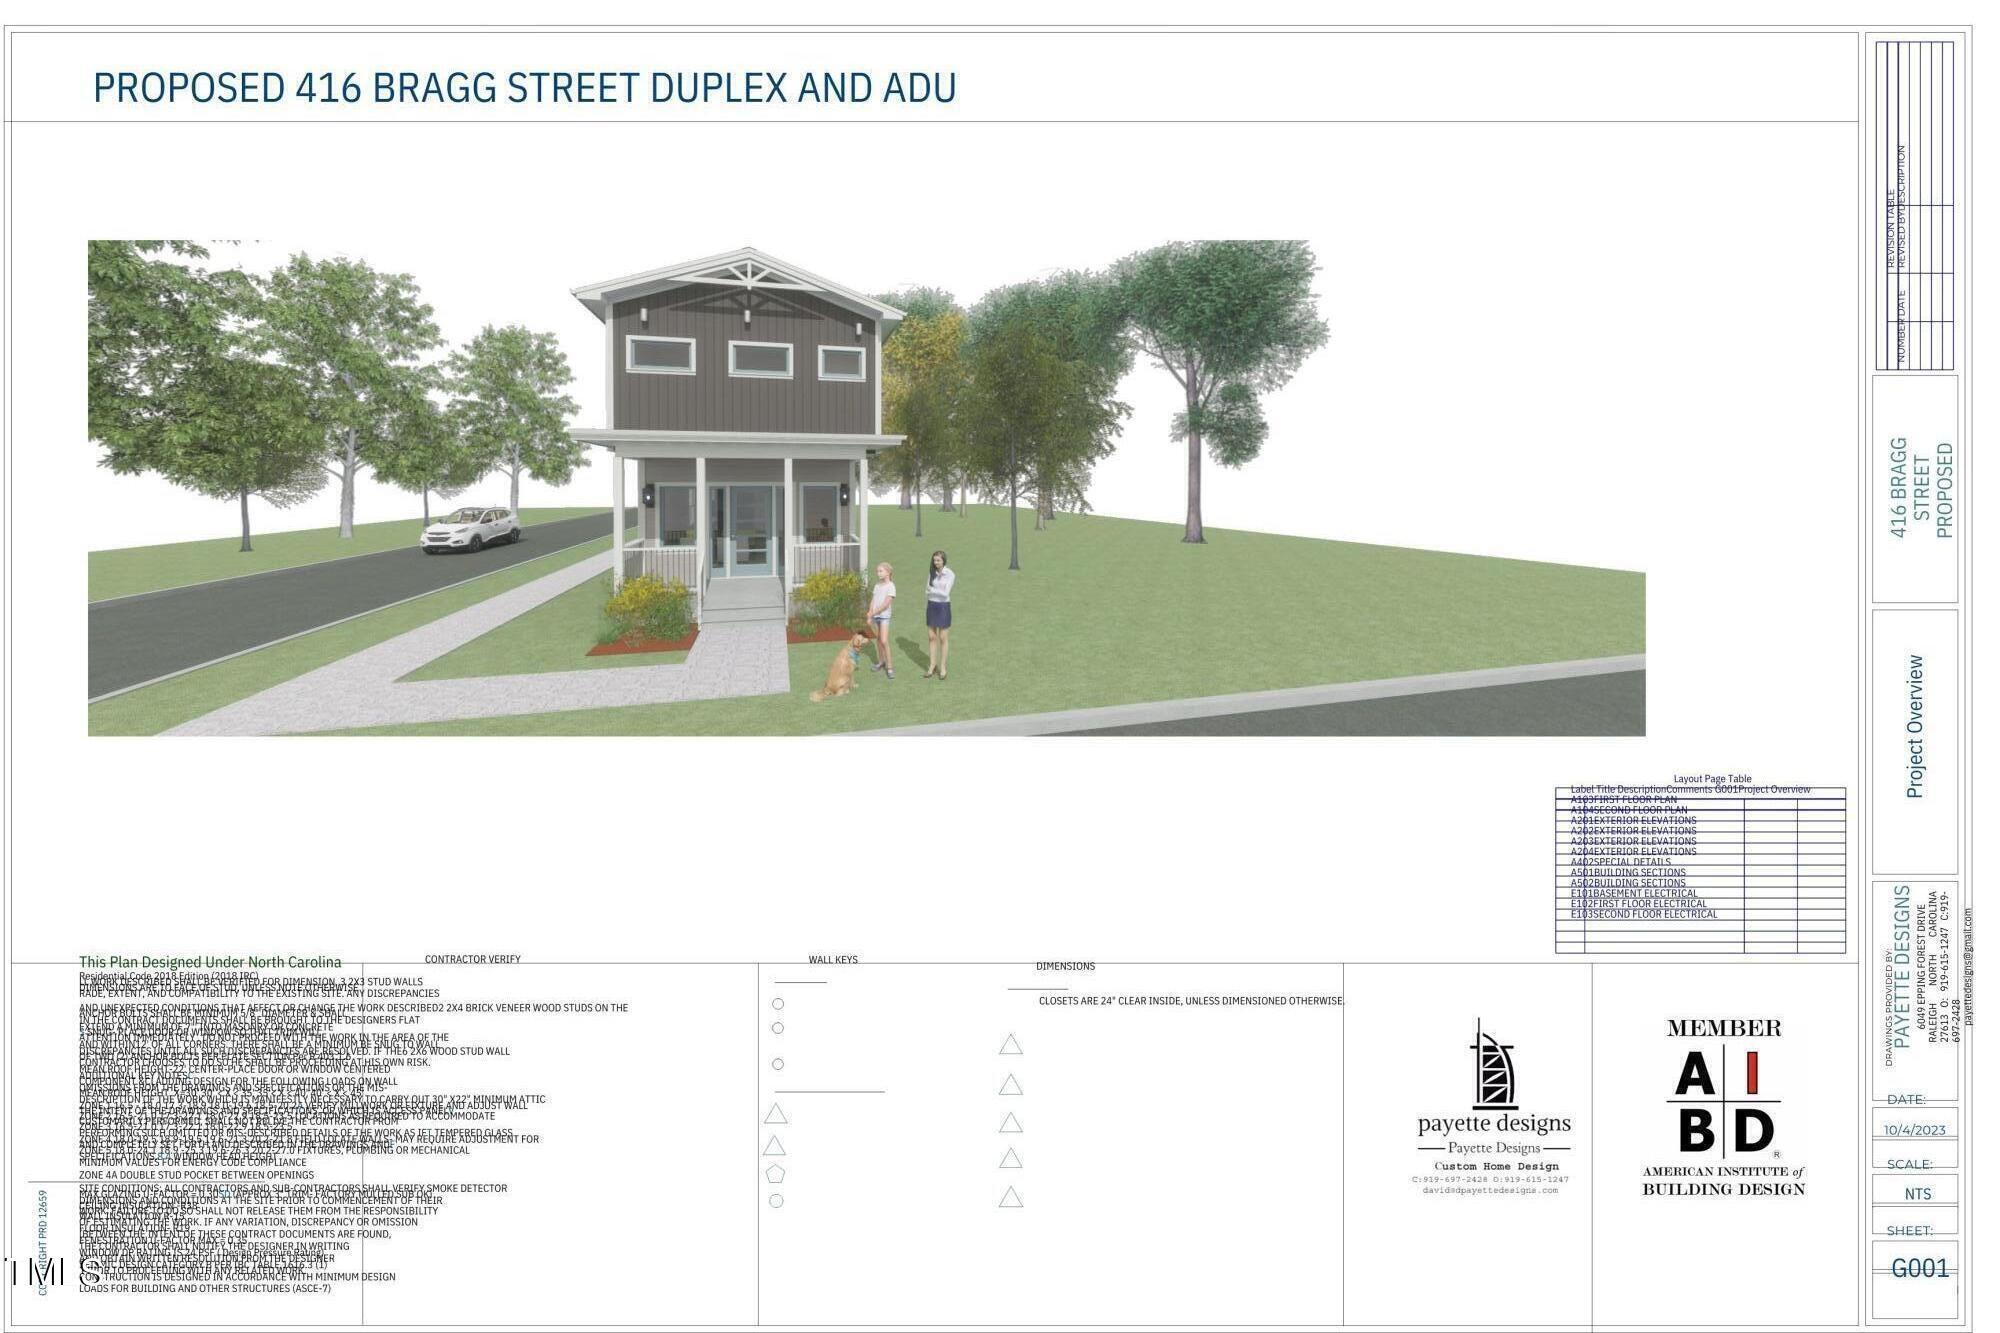2000x1333 pixels.
Task: Click the bottom triangle in Dimensions column
Action: tap(1010, 1197)
